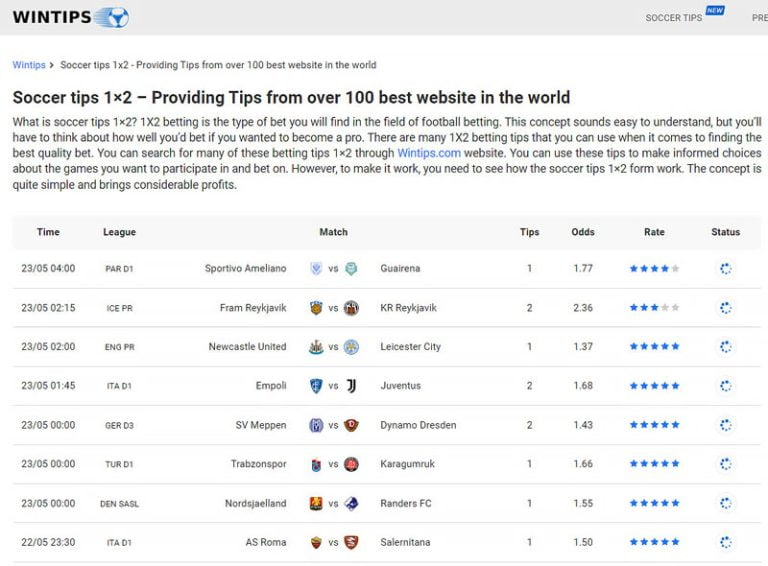Click the DEN SASL league label
The height and width of the screenshot is (566, 768).
click(x=120, y=504)
